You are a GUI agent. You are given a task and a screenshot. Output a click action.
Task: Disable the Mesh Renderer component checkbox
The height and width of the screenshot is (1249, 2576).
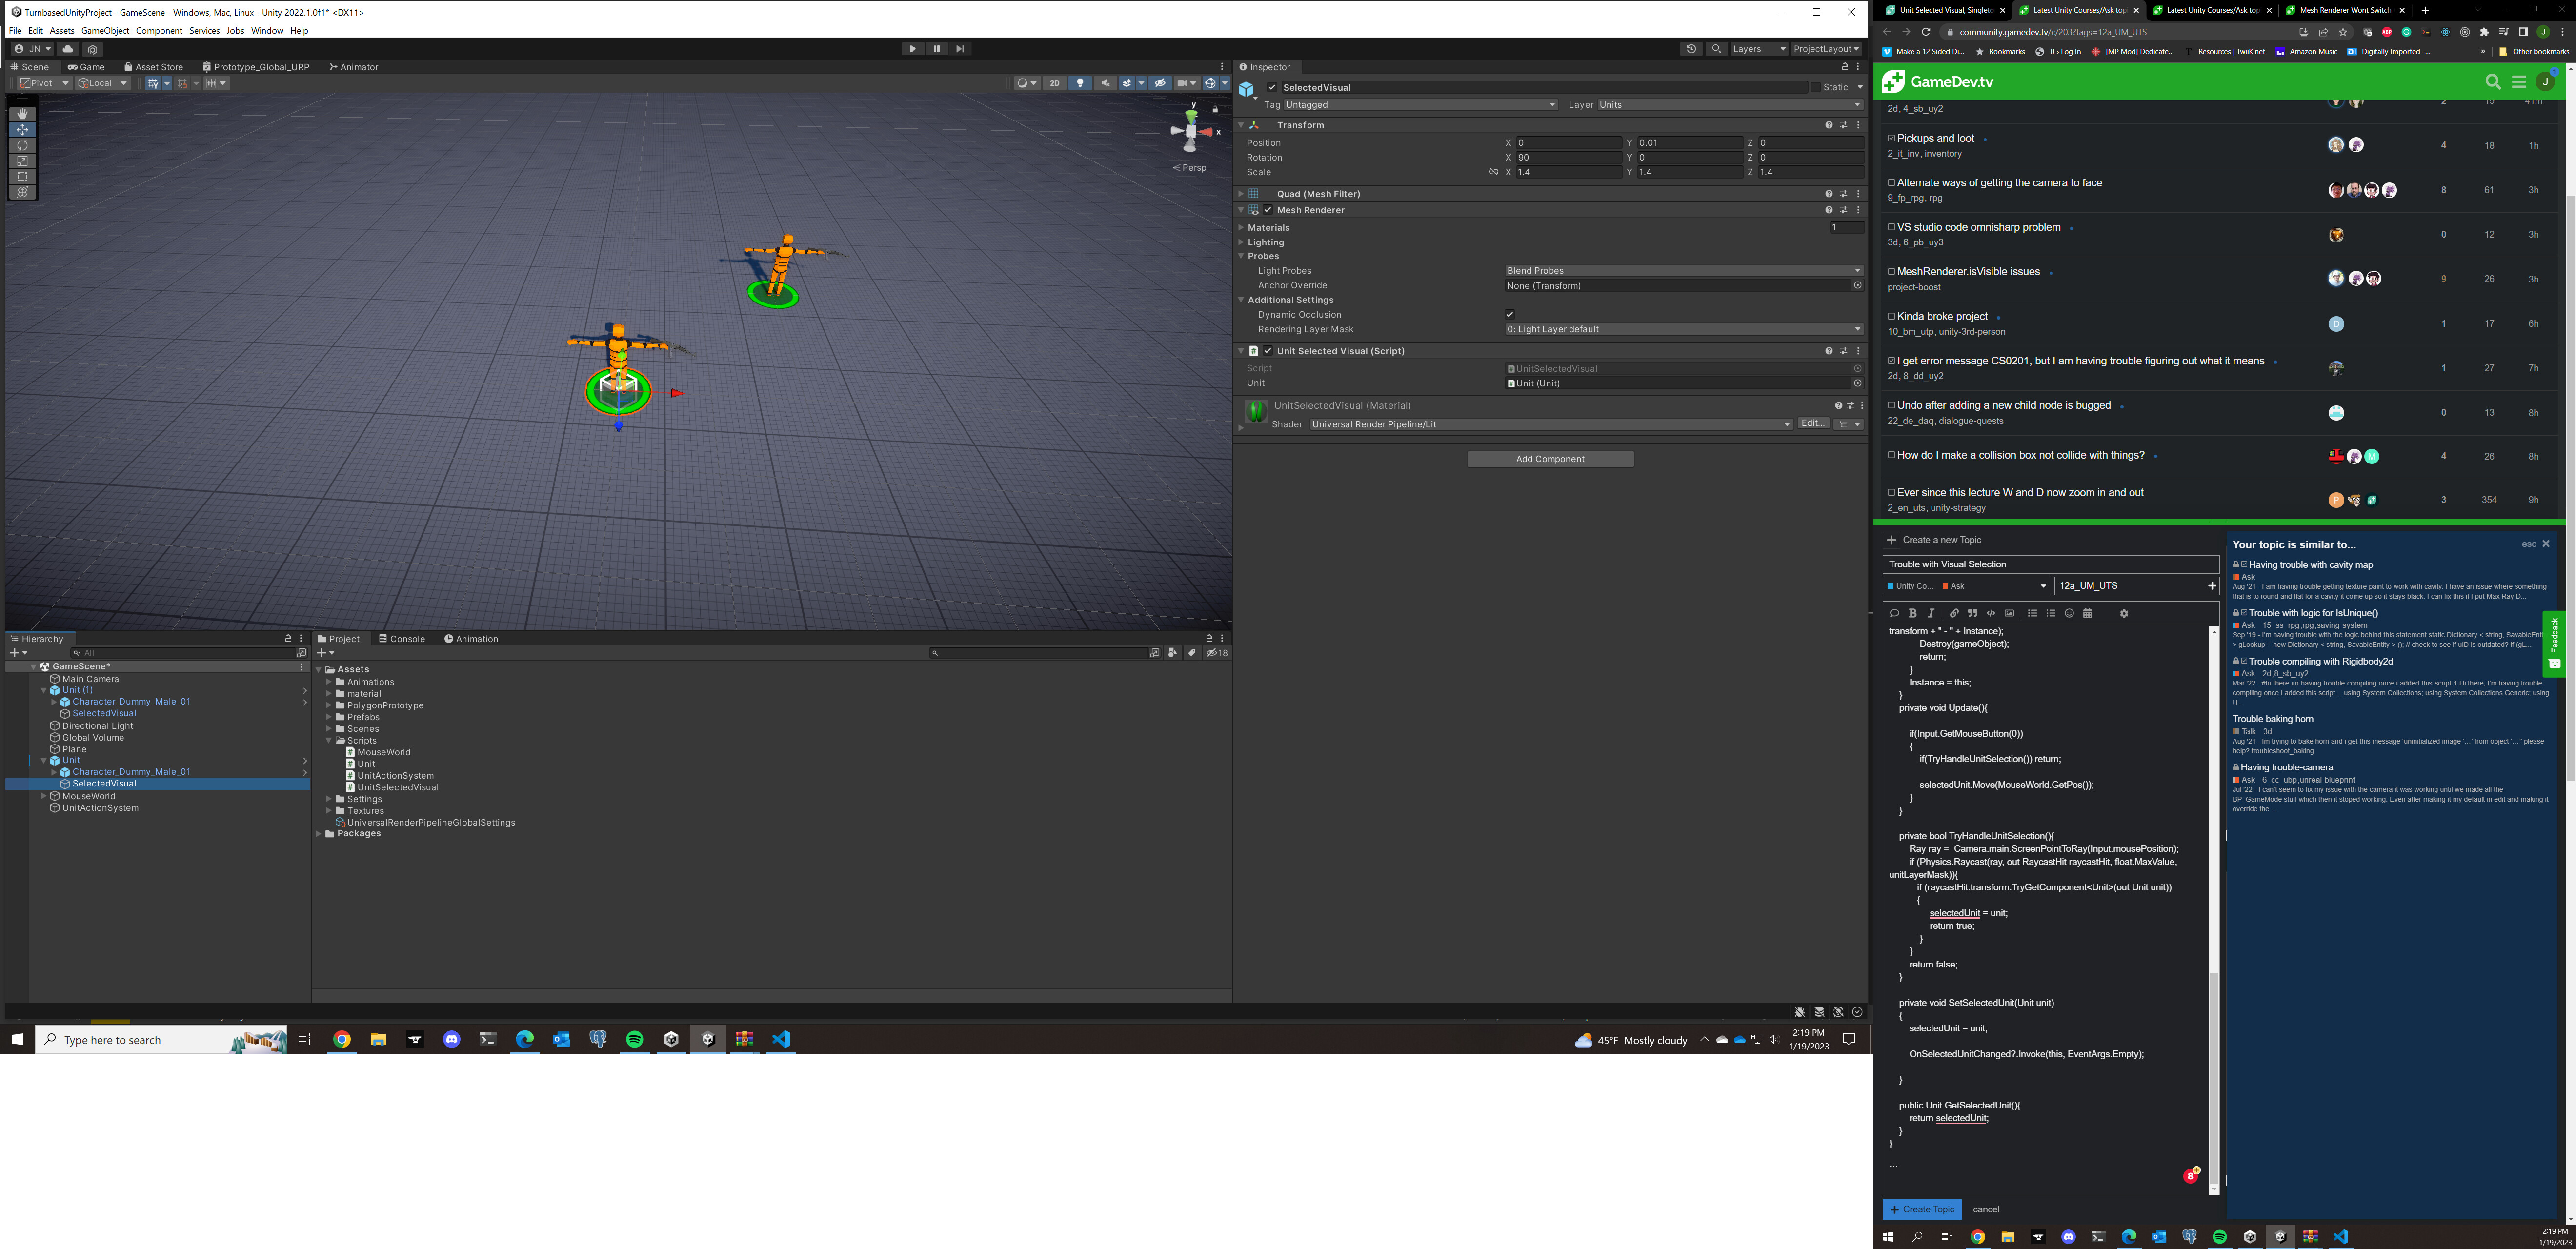click(1268, 210)
